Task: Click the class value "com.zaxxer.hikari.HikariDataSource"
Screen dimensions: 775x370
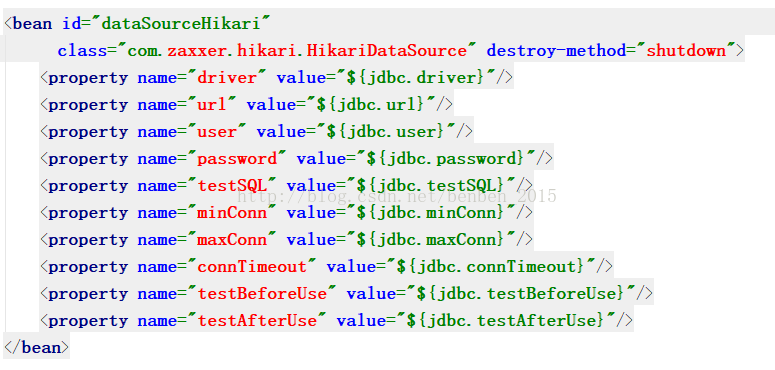Action: (297, 51)
